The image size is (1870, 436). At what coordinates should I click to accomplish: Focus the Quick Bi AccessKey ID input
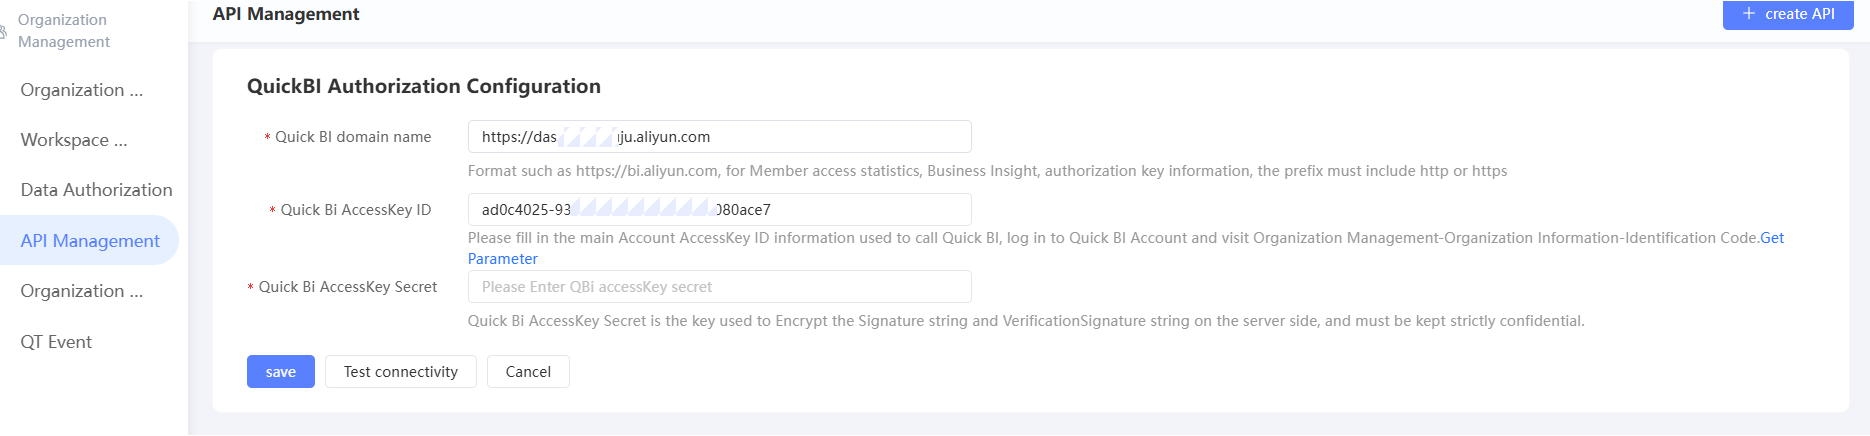point(719,210)
